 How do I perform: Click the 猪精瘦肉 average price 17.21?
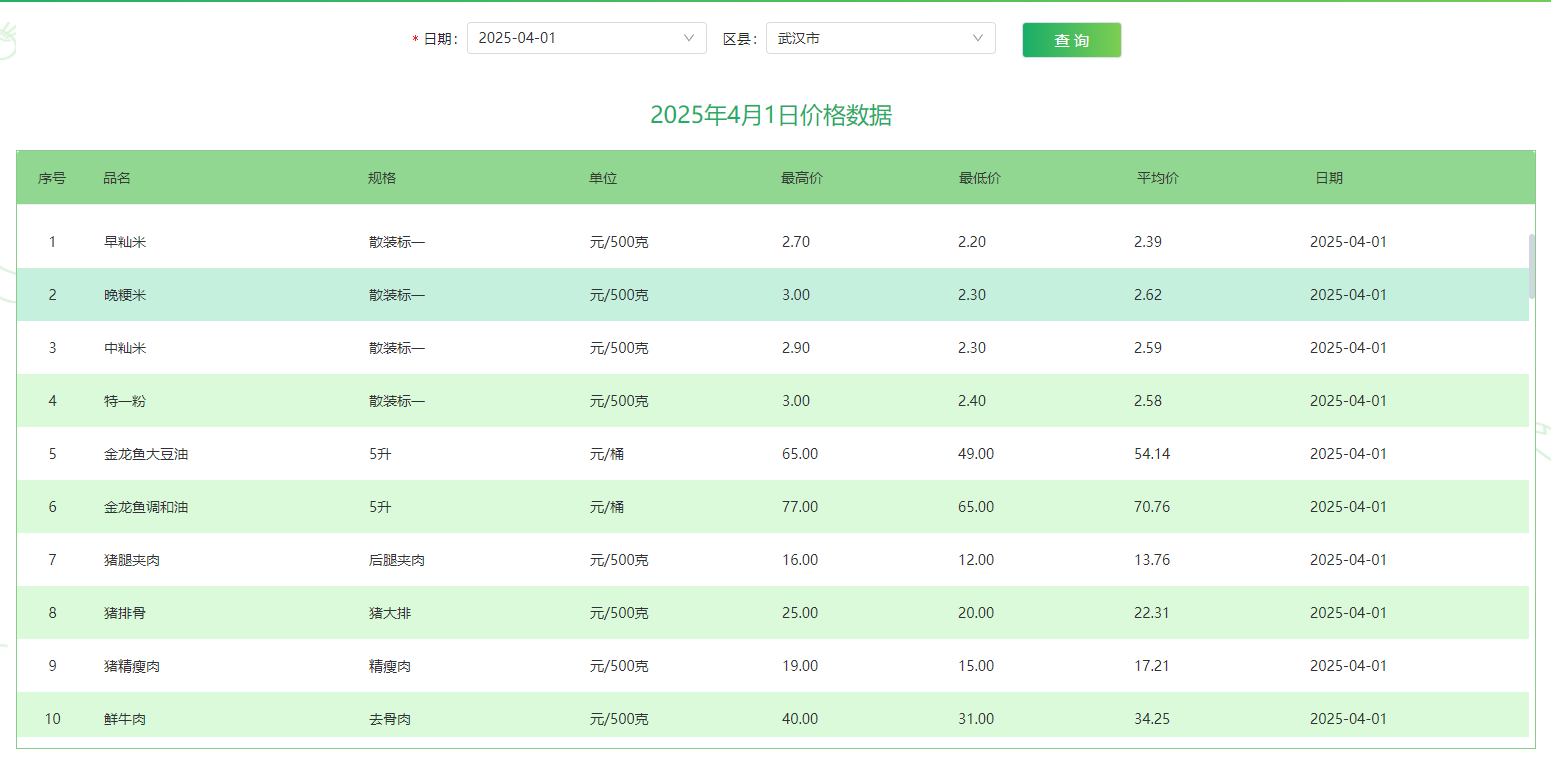[1151, 666]
